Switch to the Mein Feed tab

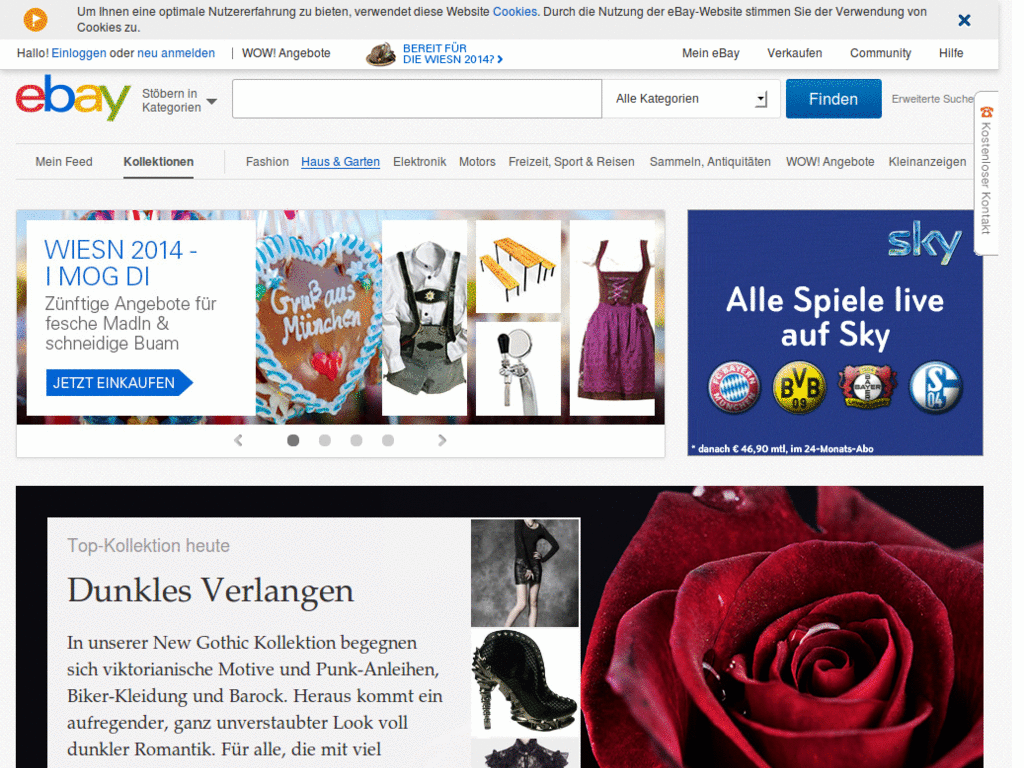[64, 161]
